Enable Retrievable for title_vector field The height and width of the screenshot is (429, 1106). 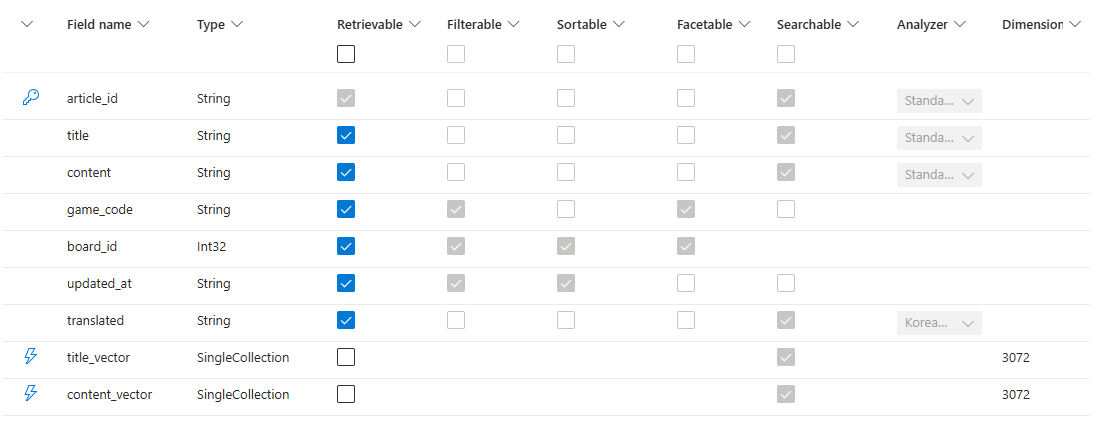click(346, 357)
